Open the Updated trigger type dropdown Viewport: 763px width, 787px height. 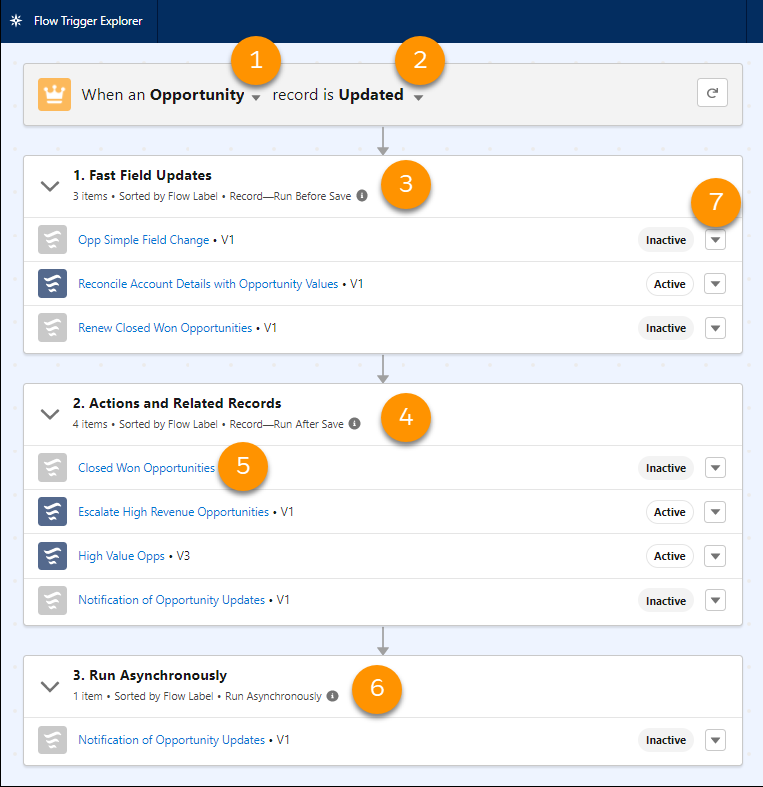point(418,98)
